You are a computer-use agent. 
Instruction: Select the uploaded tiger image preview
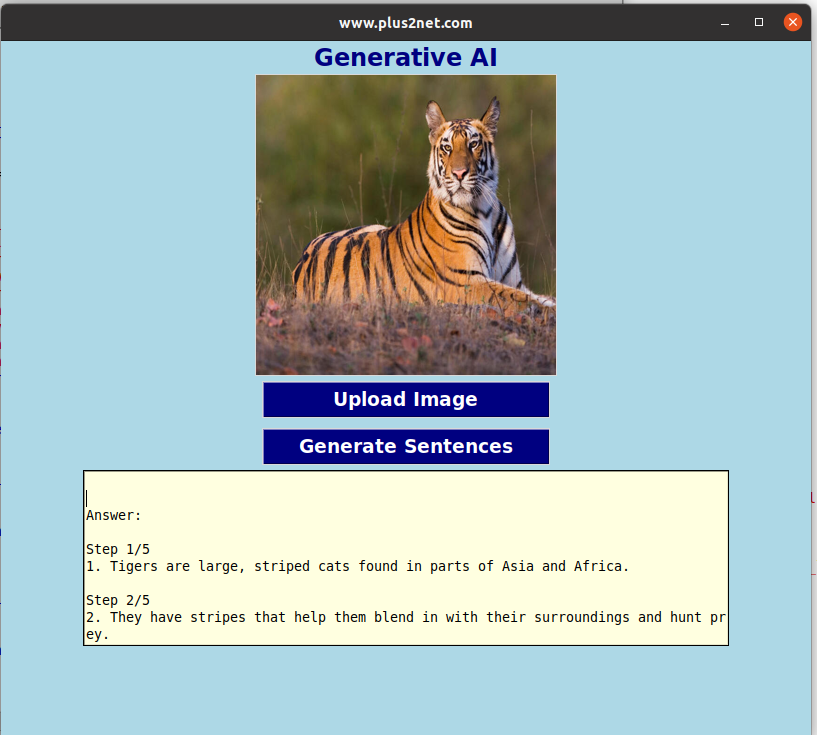[x=406, y=225]
